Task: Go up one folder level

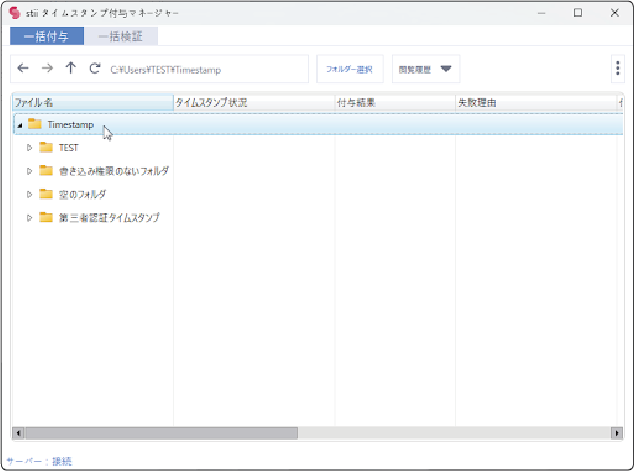Action: pos(70,69)
